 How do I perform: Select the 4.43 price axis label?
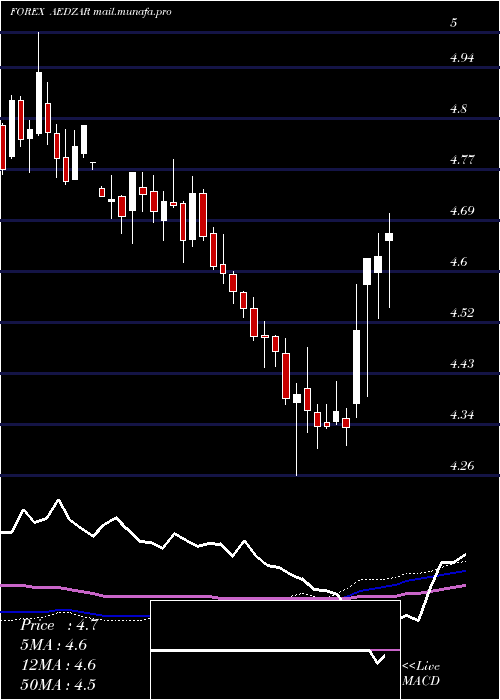click(x=461, y=364)
